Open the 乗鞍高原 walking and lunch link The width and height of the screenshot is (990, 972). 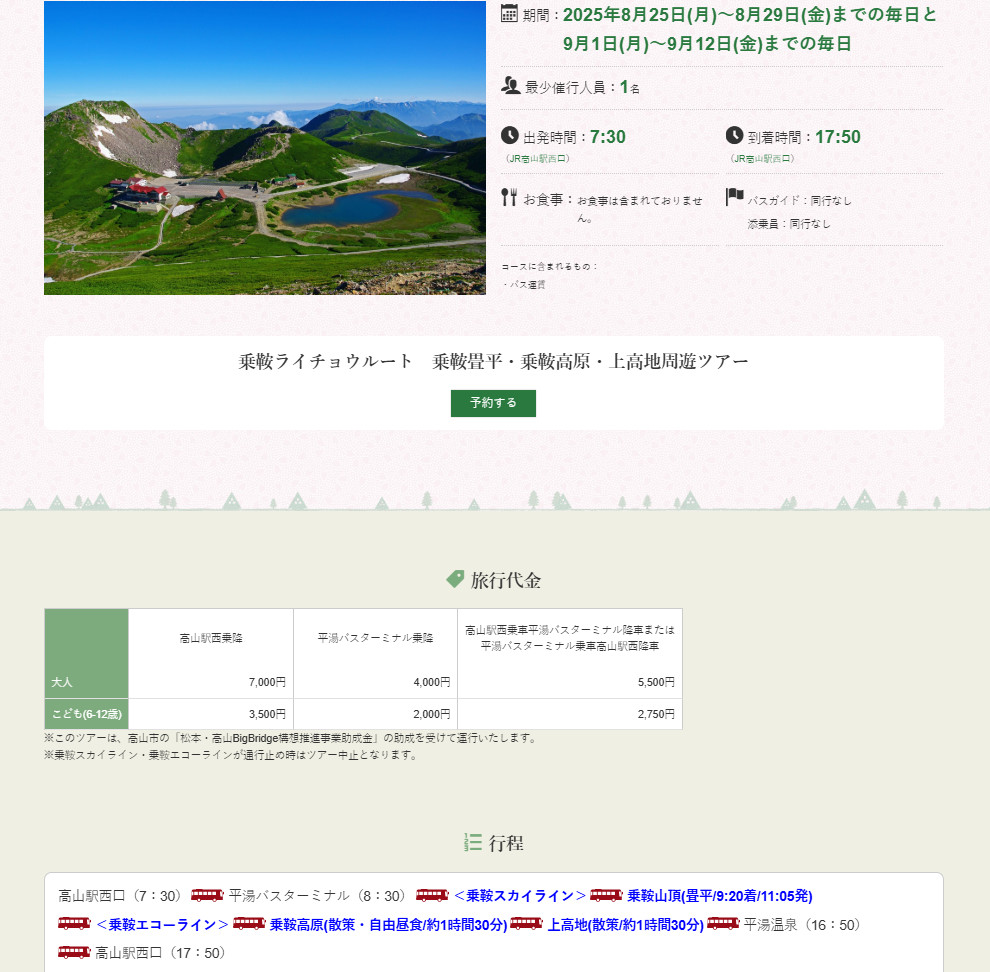pos(388,925)
